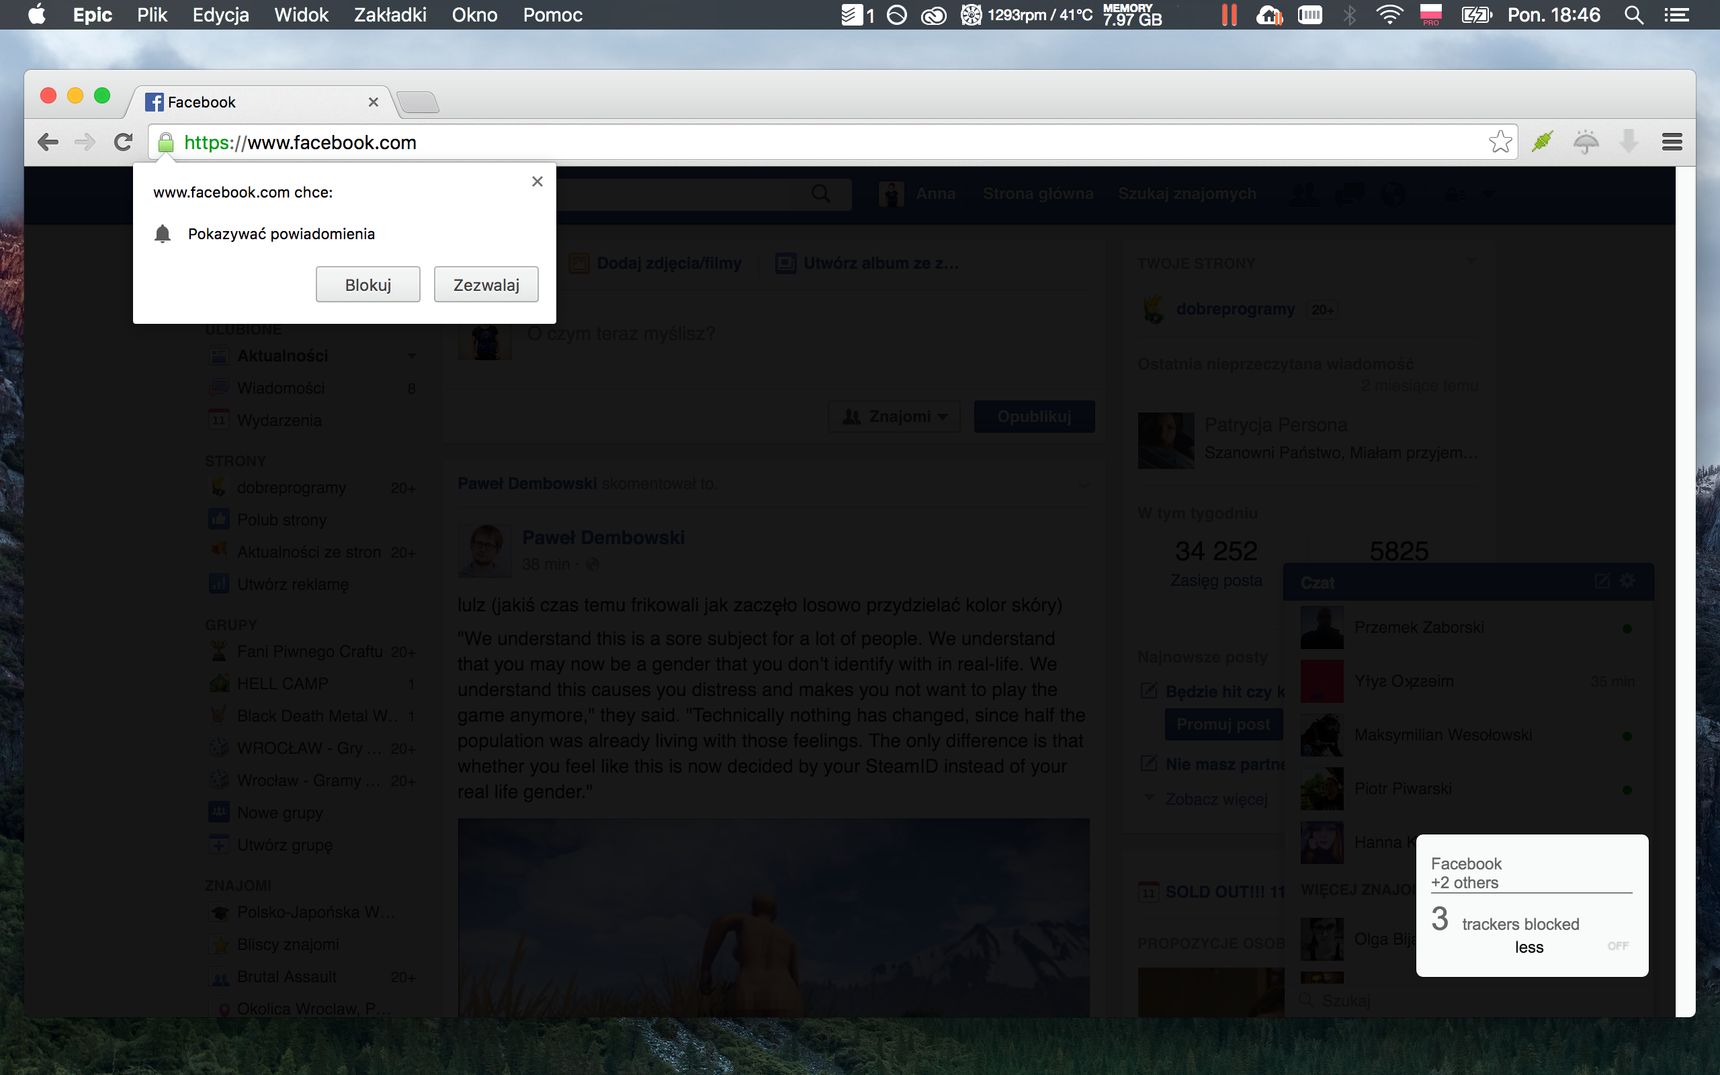Open the post's landscape image
Screen dimensions: 1720x1075
(773, 918)
